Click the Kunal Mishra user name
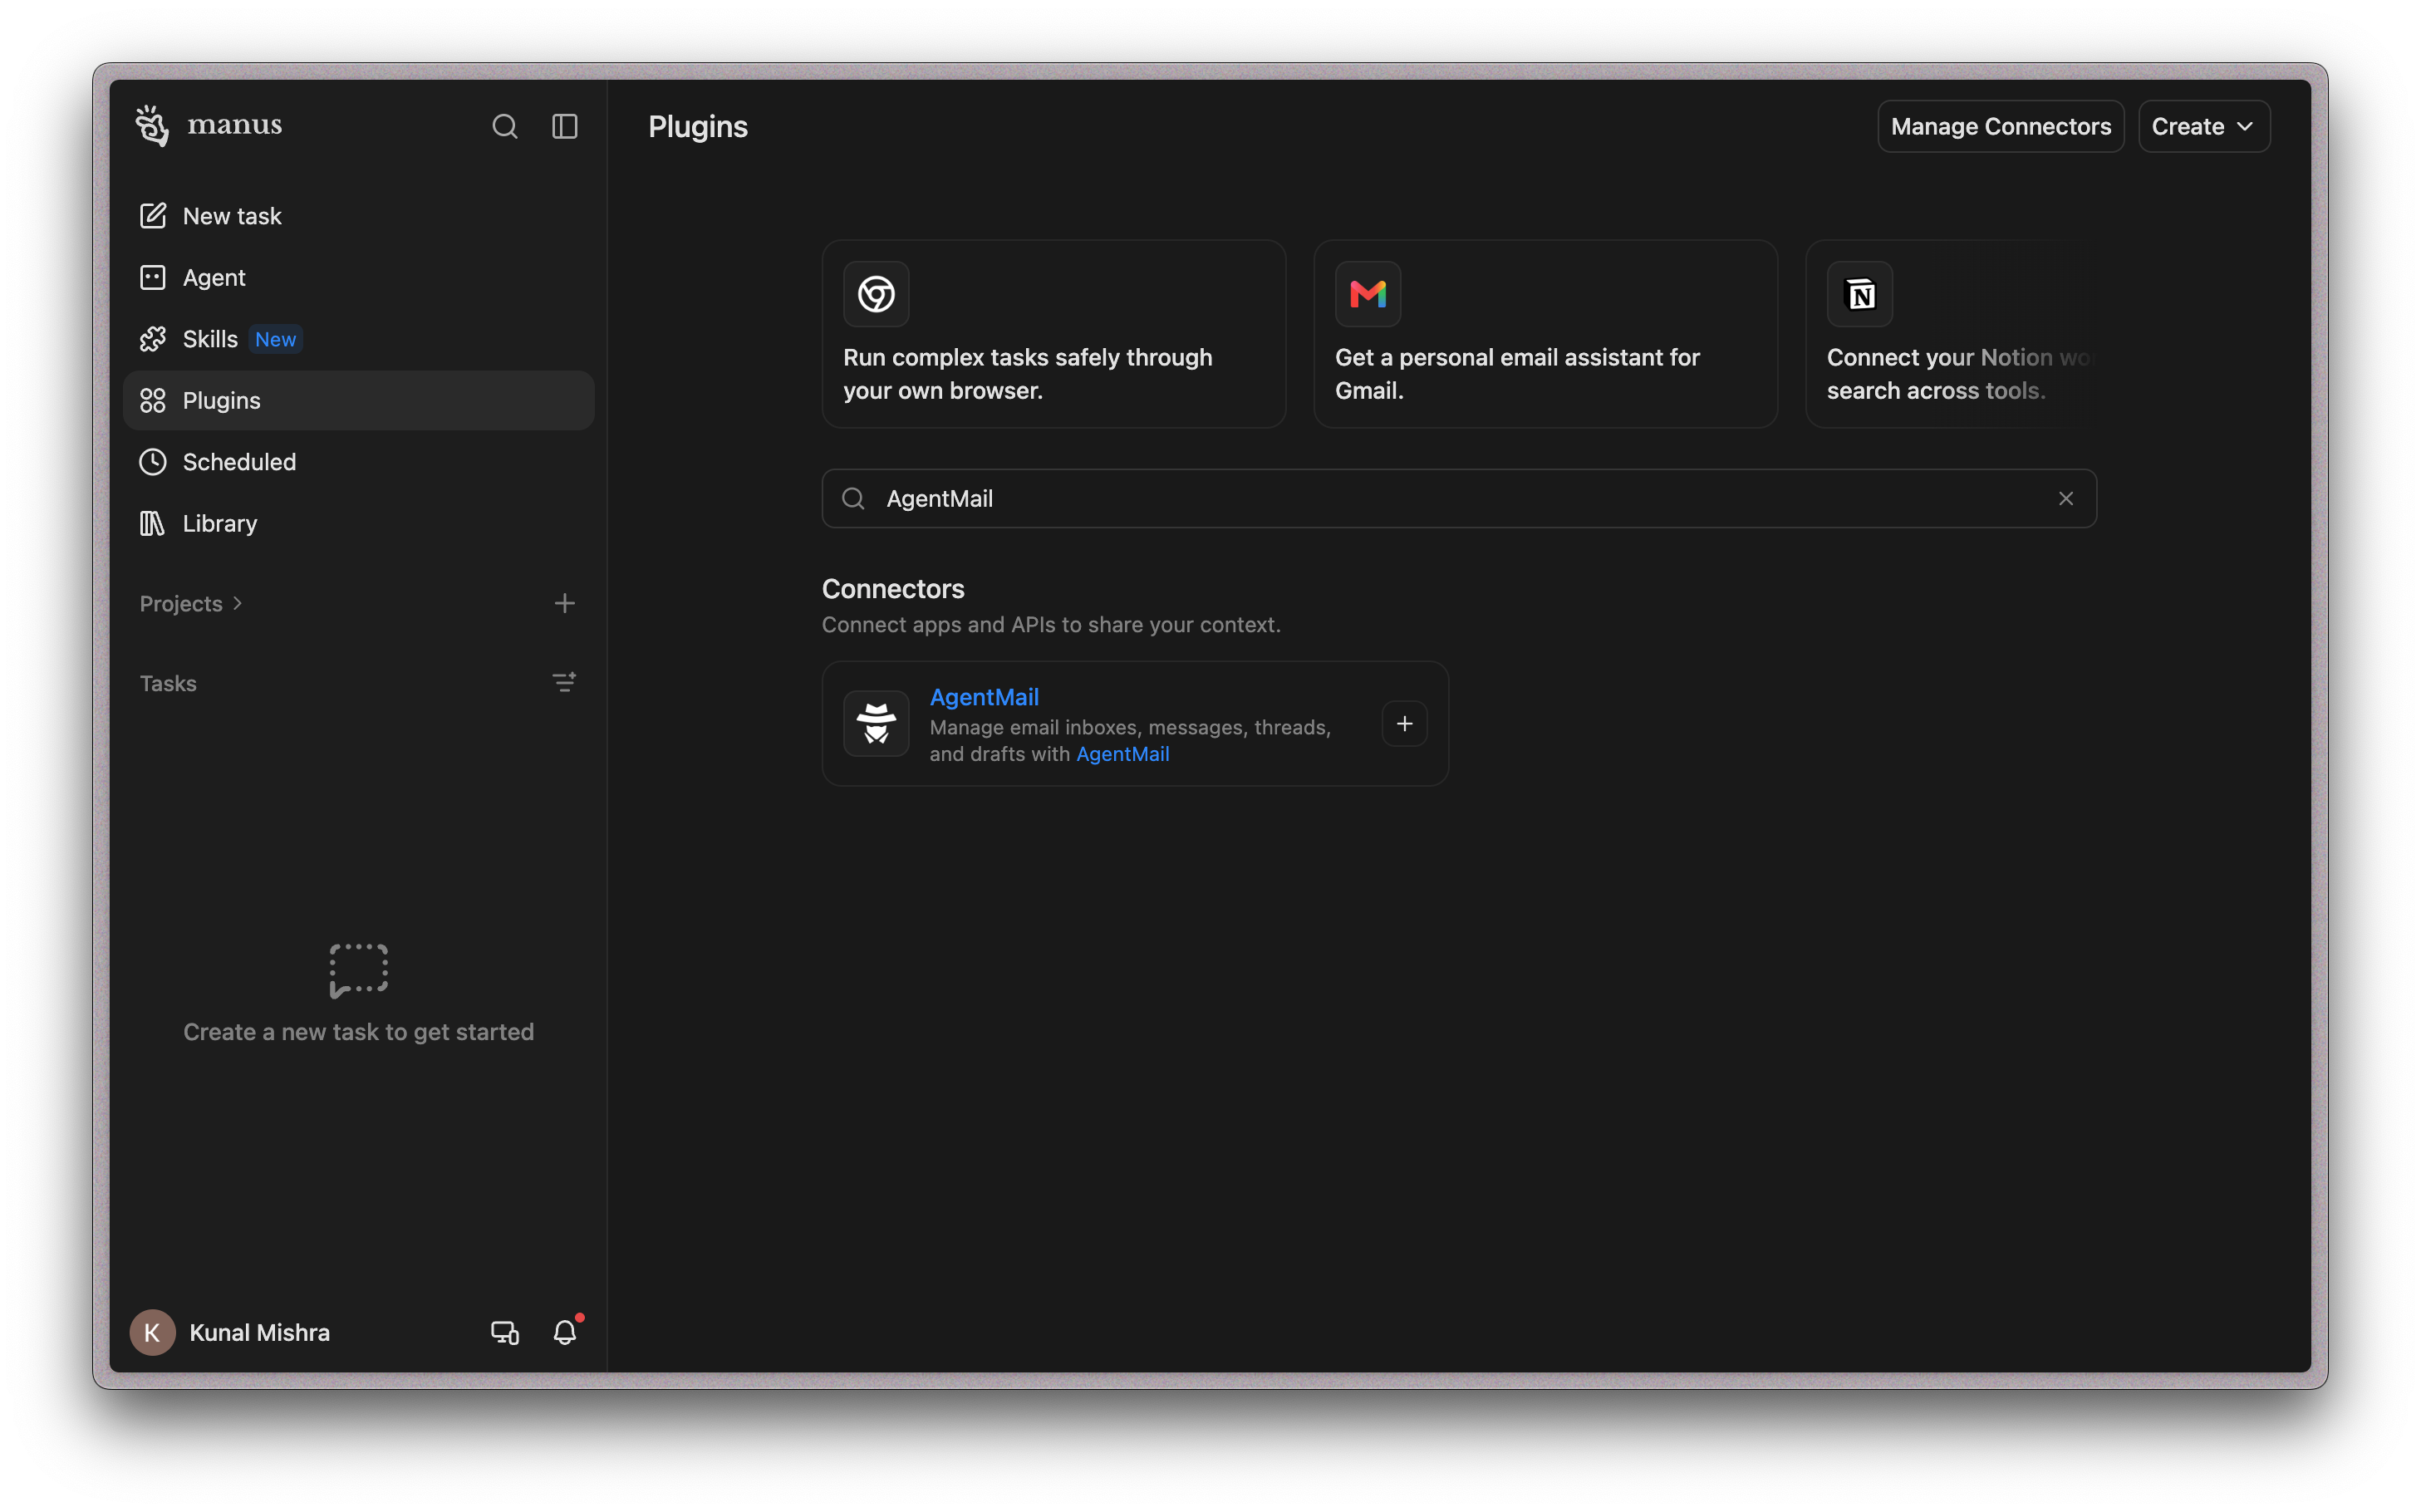 tap(260, 1333)
